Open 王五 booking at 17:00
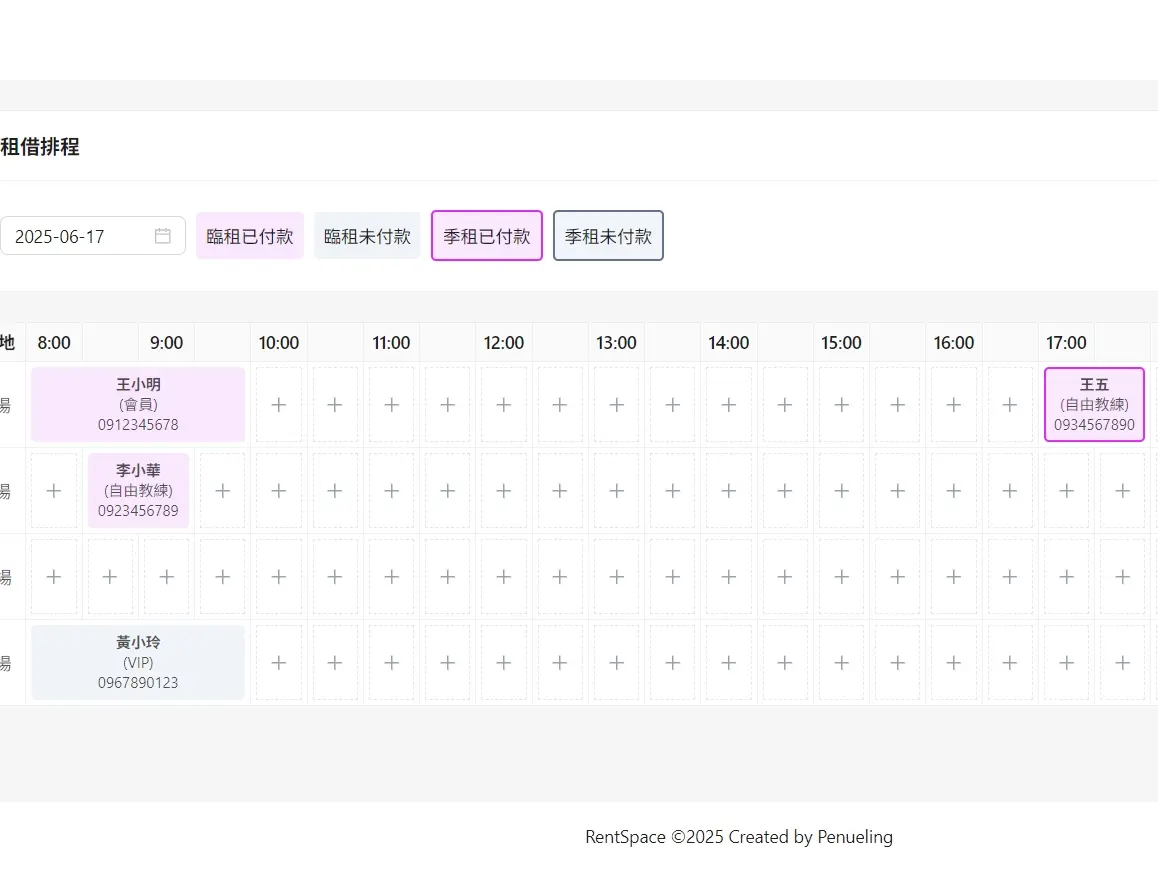 tap(1094, 404)
